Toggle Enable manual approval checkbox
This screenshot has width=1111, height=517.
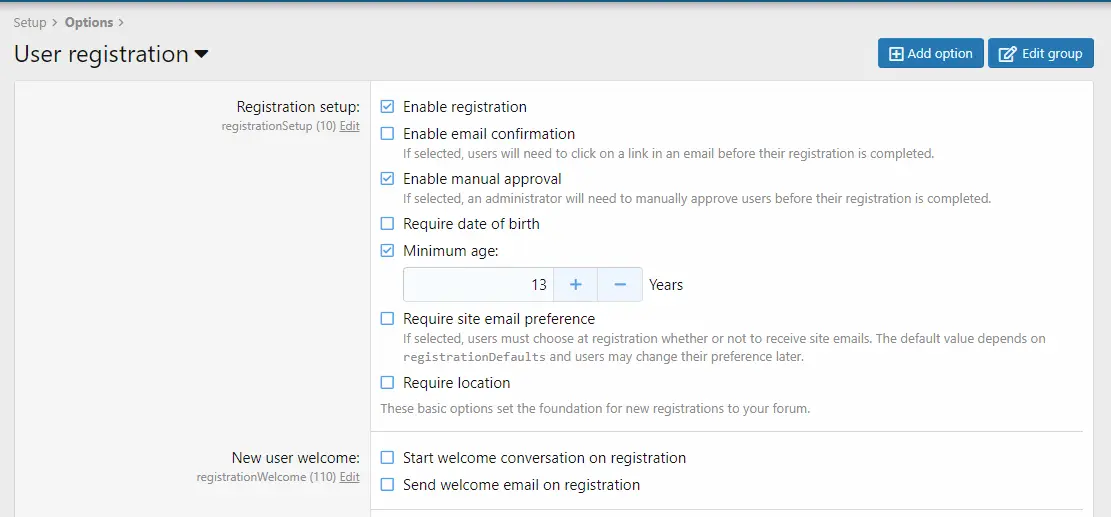(x=387, y=178)
